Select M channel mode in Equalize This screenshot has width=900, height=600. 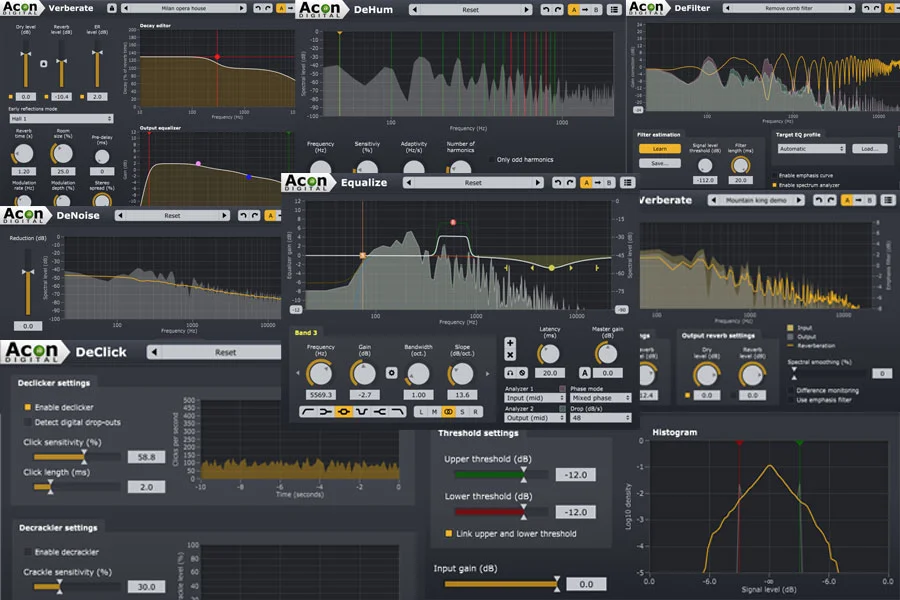(x=435, y=412)
